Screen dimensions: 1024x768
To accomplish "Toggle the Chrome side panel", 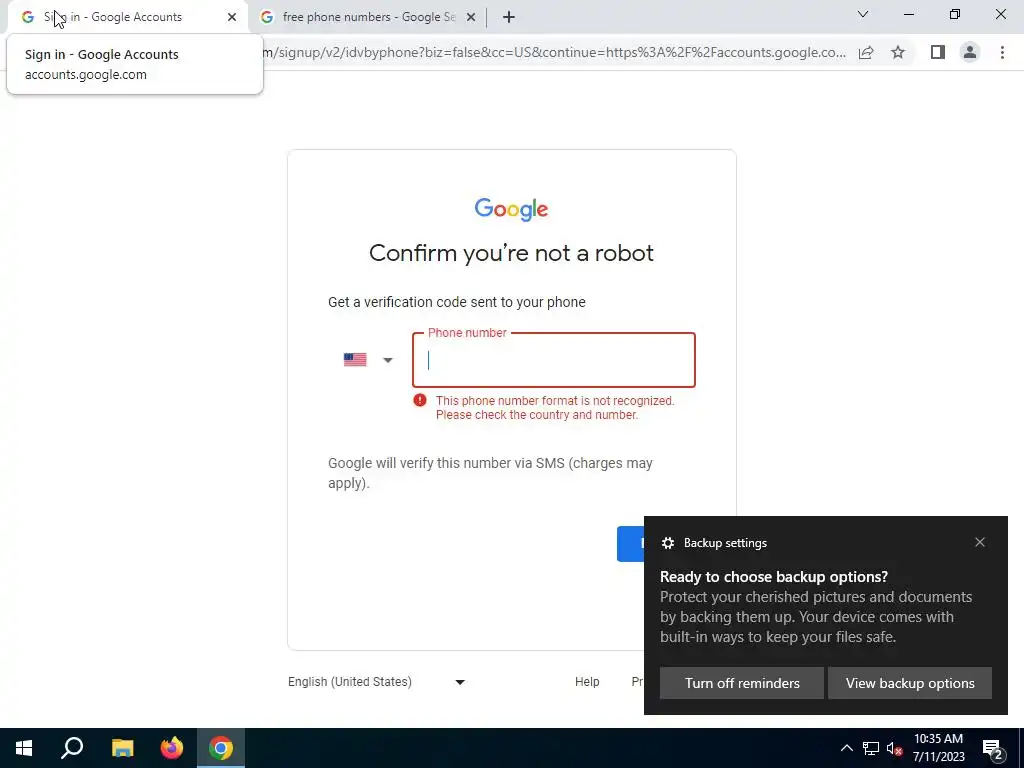I will (x=938, y=52).
